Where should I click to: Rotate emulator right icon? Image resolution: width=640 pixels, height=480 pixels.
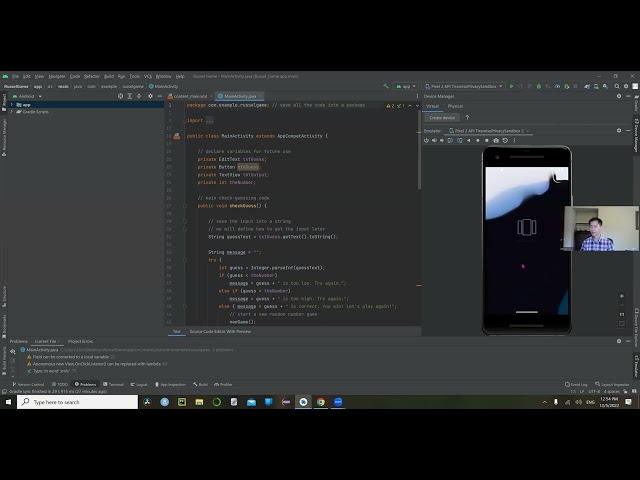459,140
